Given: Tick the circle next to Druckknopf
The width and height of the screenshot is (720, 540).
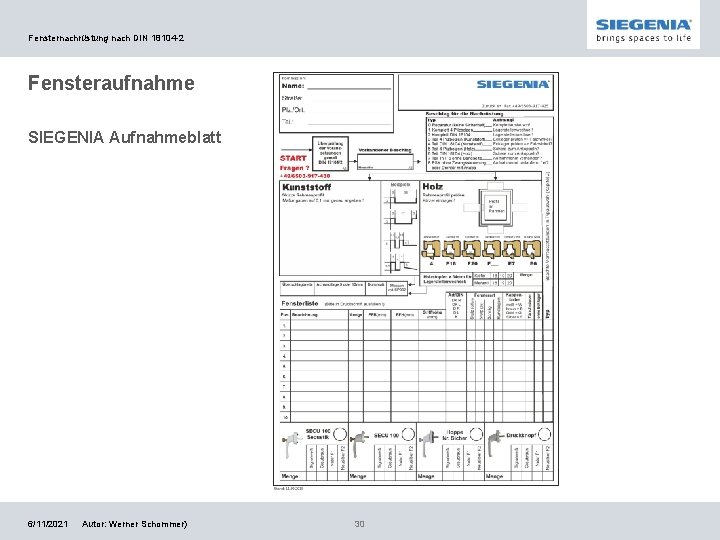Looking at the screenshot, I should [544, 434].
